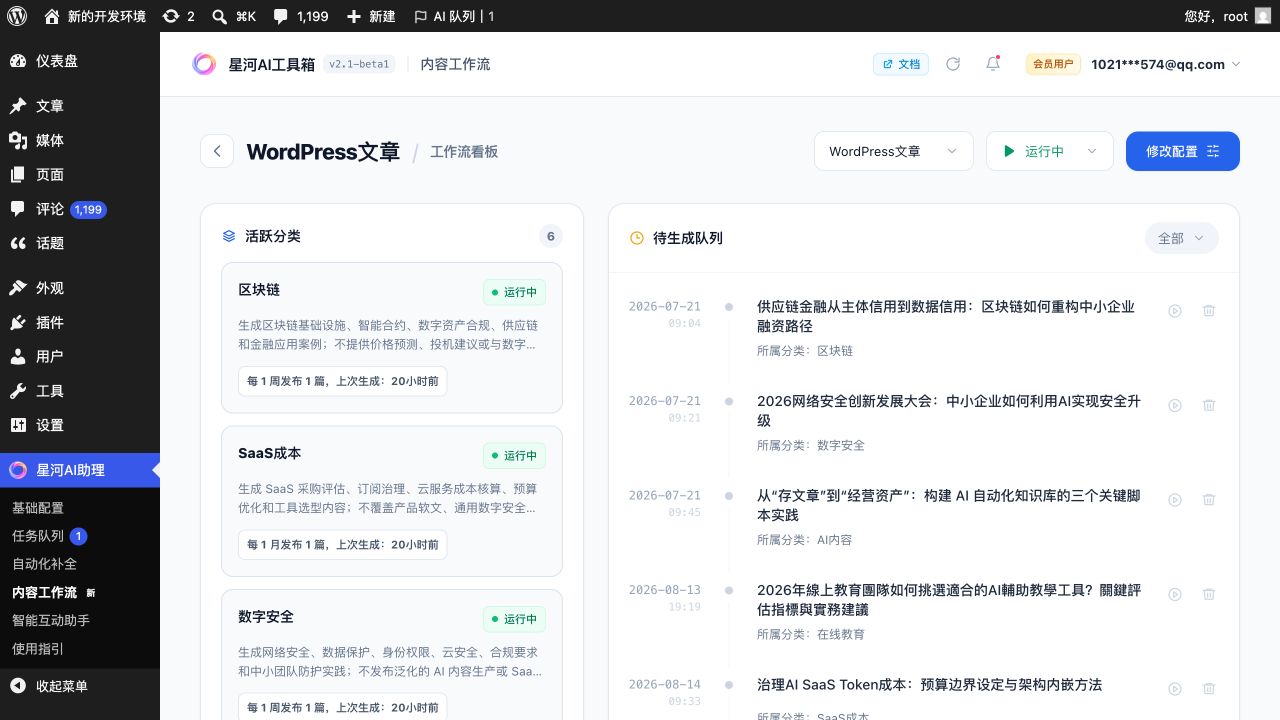This screenshot has width=1280, height=720.
Task: Open the WordPress文章 workflow dropdown
Action: point(894,152)
